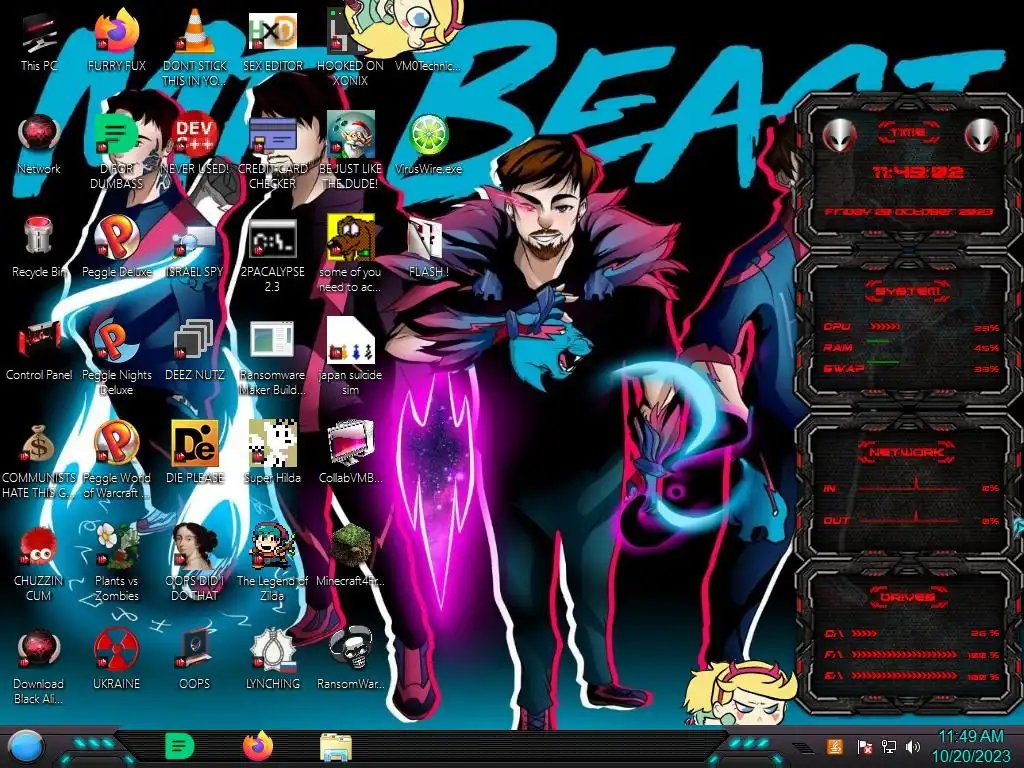Viewport: 1024px width, 768px height.
Task: Open the HxD SEX EDITOR shortcut
Action: 272,42
